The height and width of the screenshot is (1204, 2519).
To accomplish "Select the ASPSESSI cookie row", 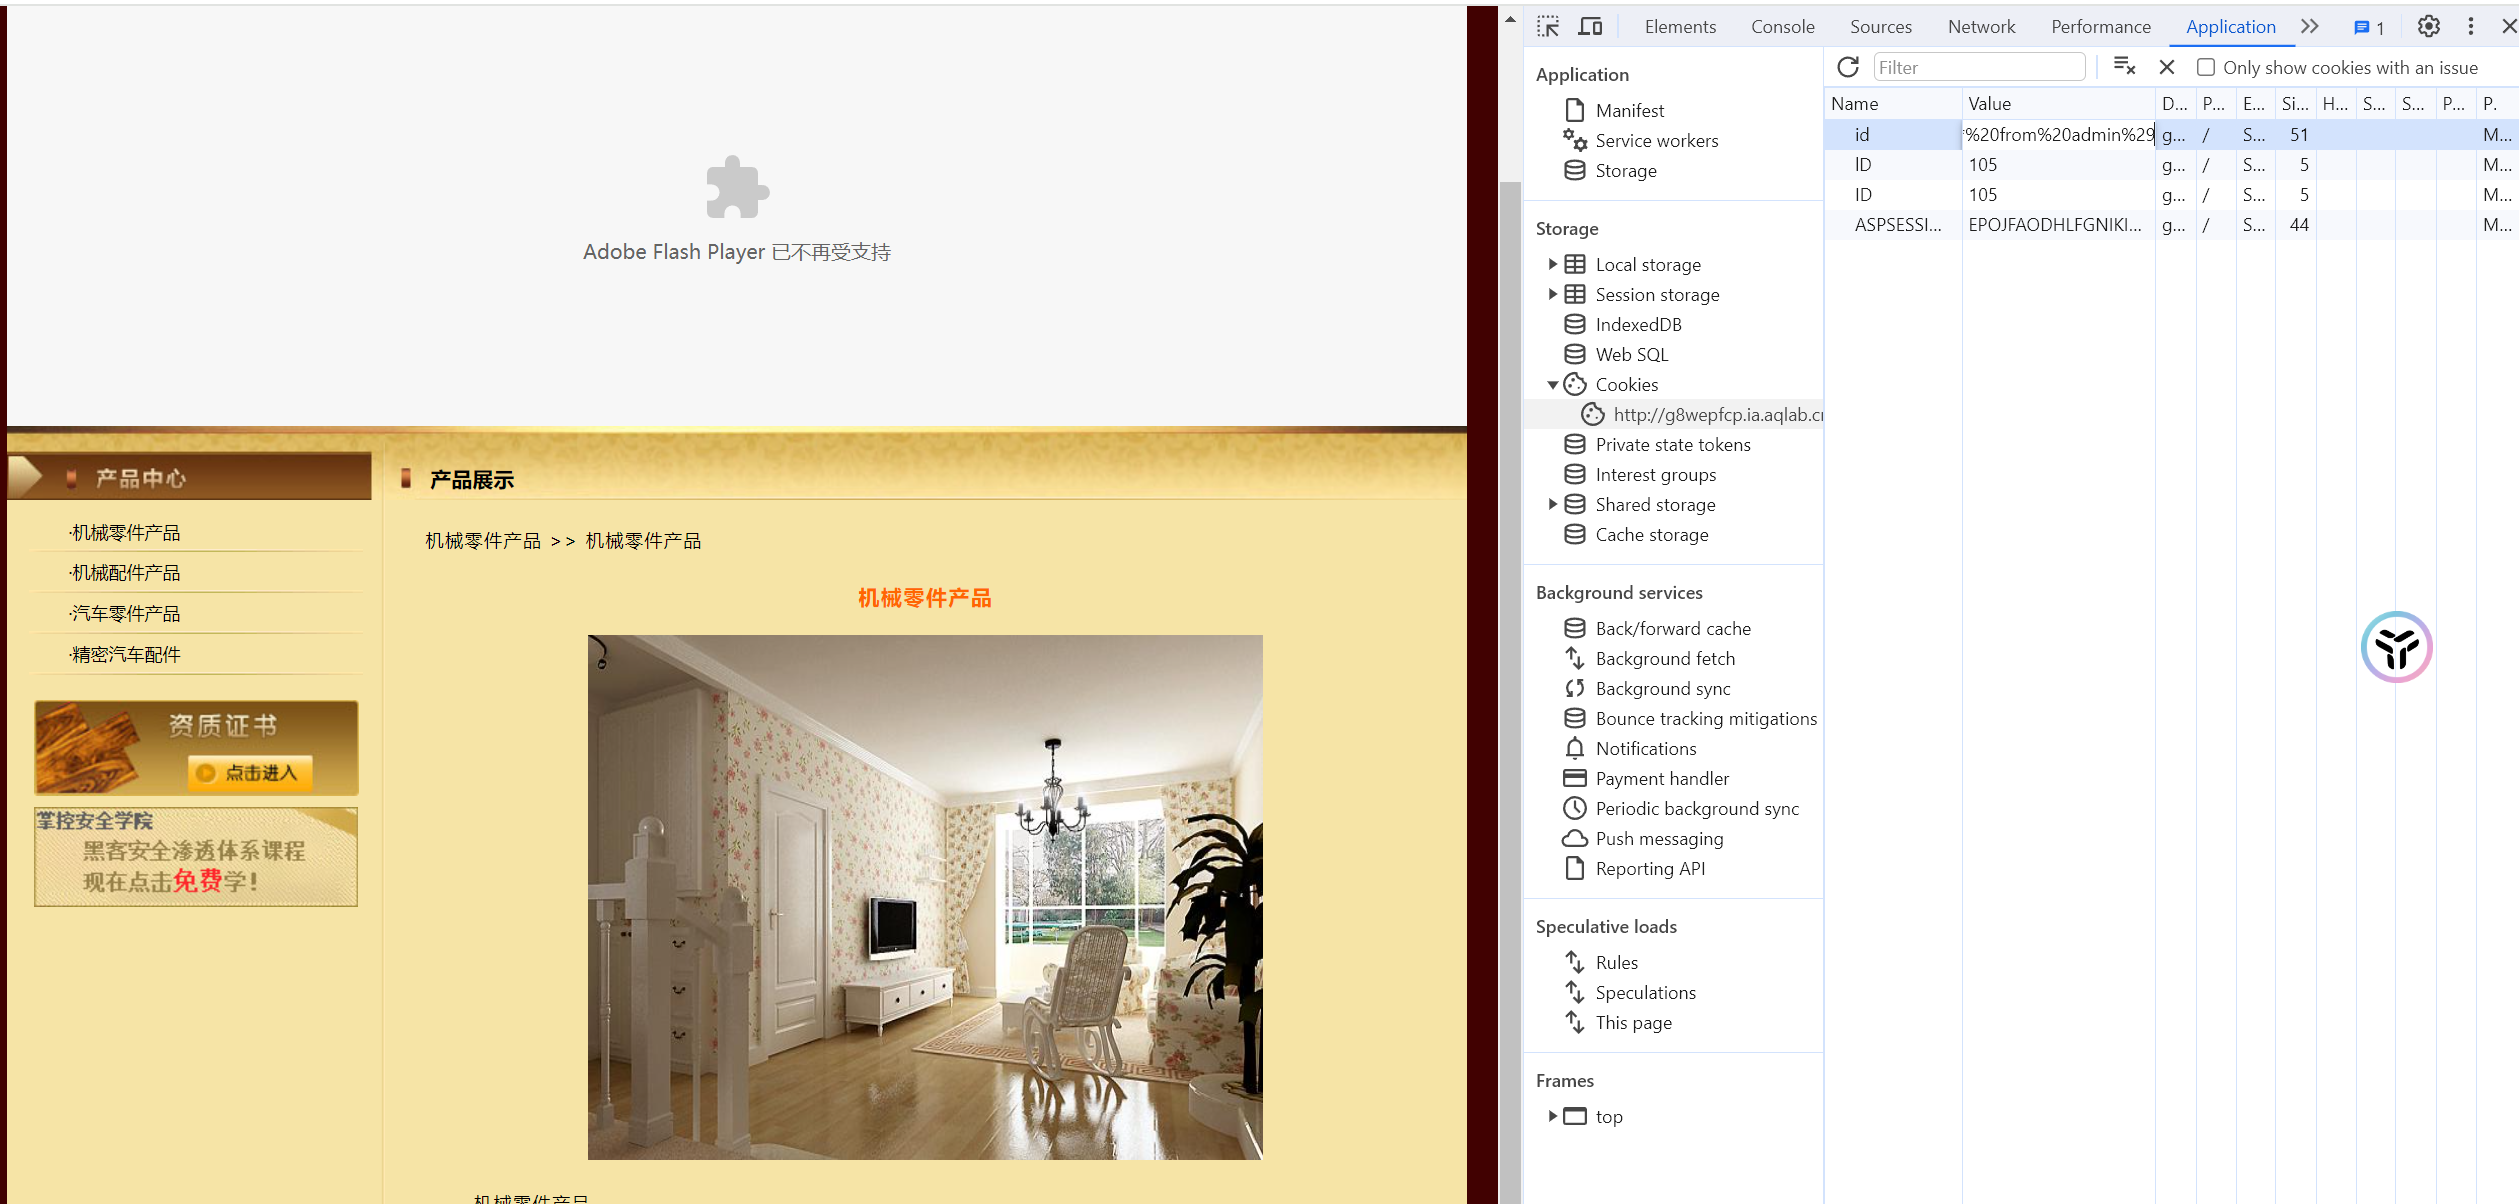I will 2171,225.
